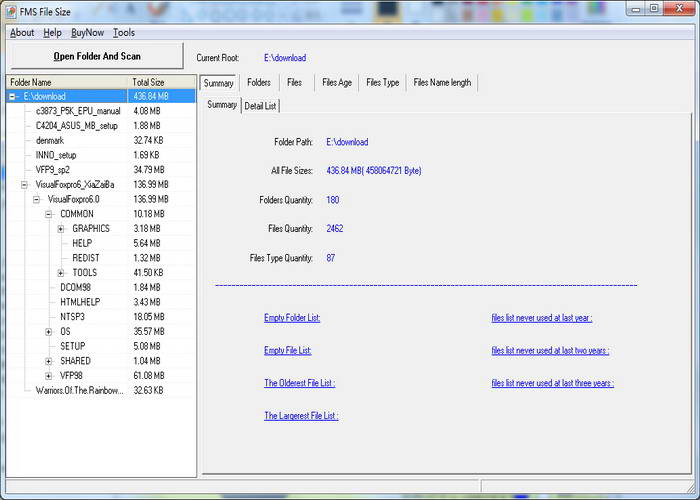Open the About menu
Screen dimensions: 700x500
22,33
